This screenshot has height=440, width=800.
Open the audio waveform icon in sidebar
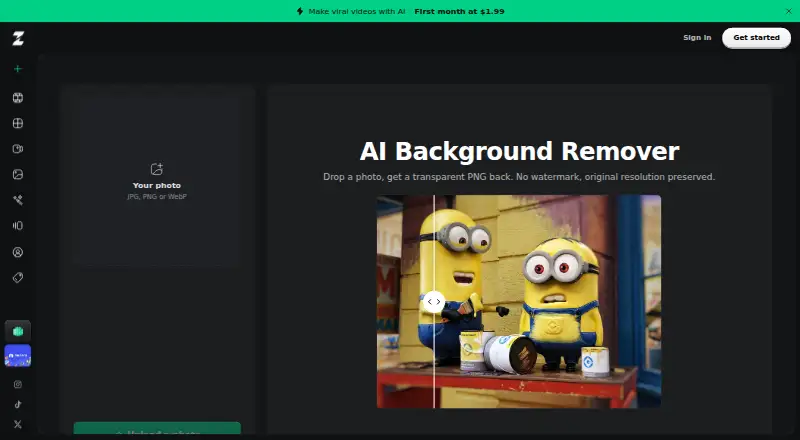point(18,226)
